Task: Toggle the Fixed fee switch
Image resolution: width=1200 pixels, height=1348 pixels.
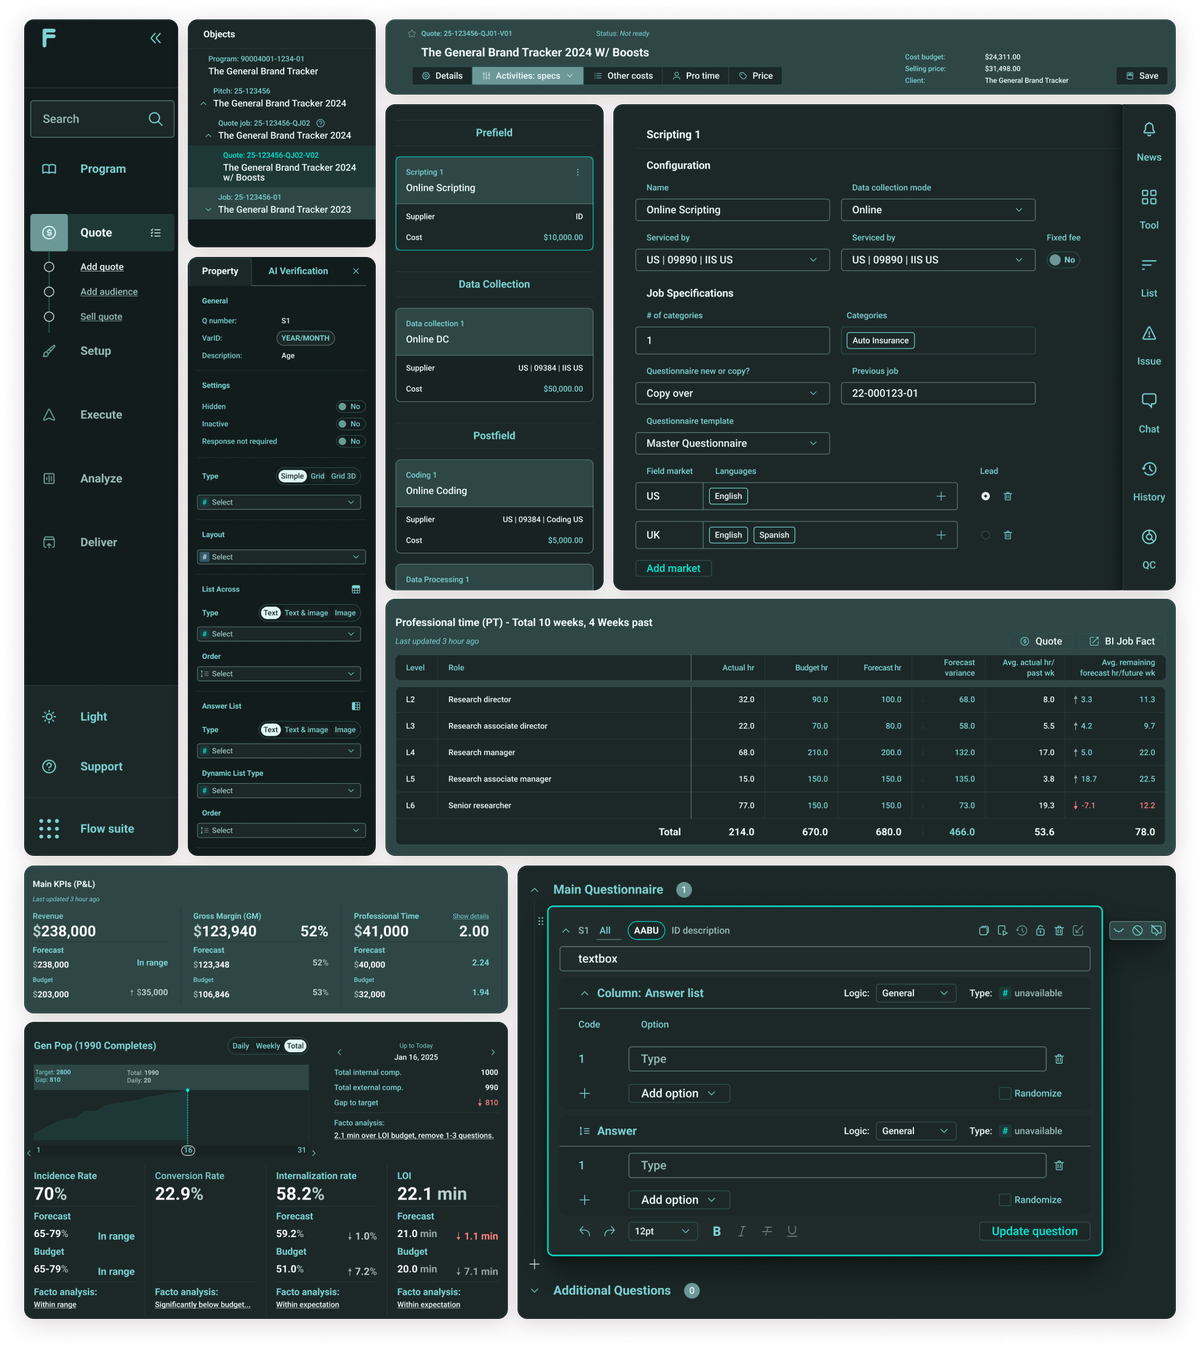Action: click(1063, 260)
